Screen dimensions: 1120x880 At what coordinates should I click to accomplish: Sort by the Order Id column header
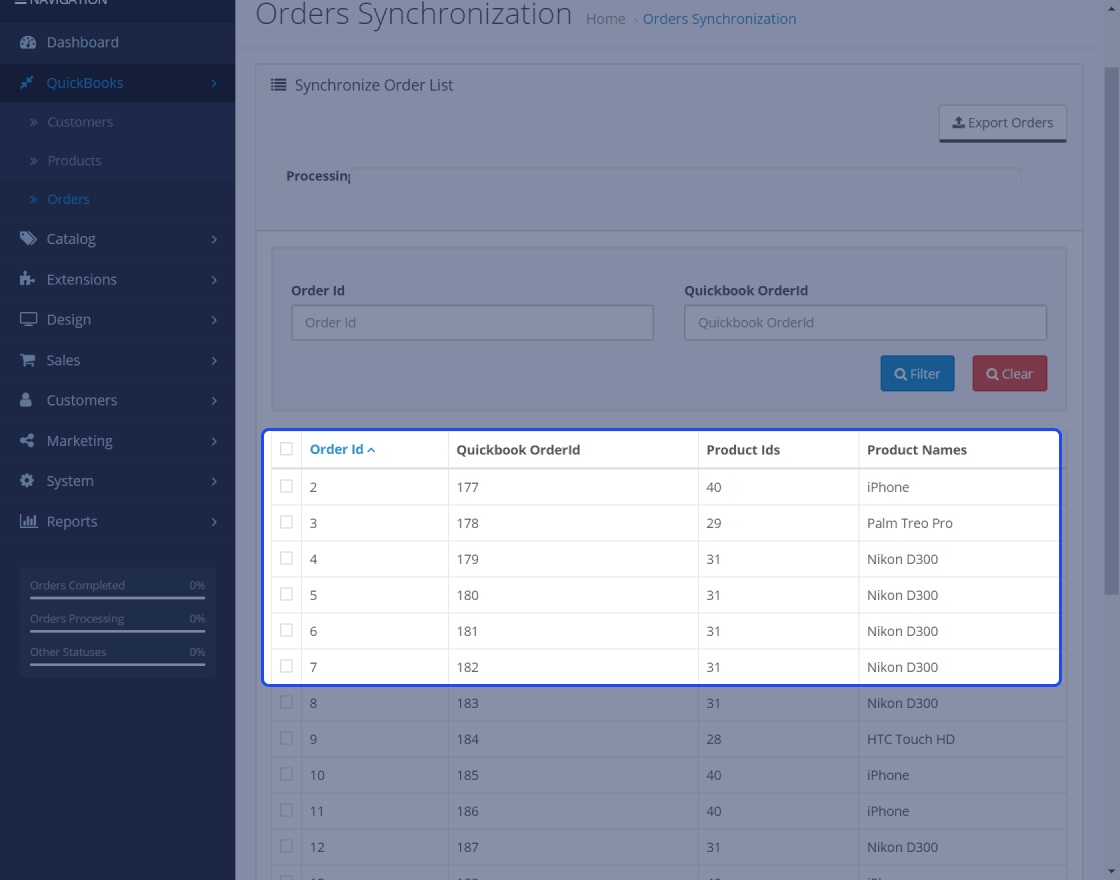pos(342,449)
